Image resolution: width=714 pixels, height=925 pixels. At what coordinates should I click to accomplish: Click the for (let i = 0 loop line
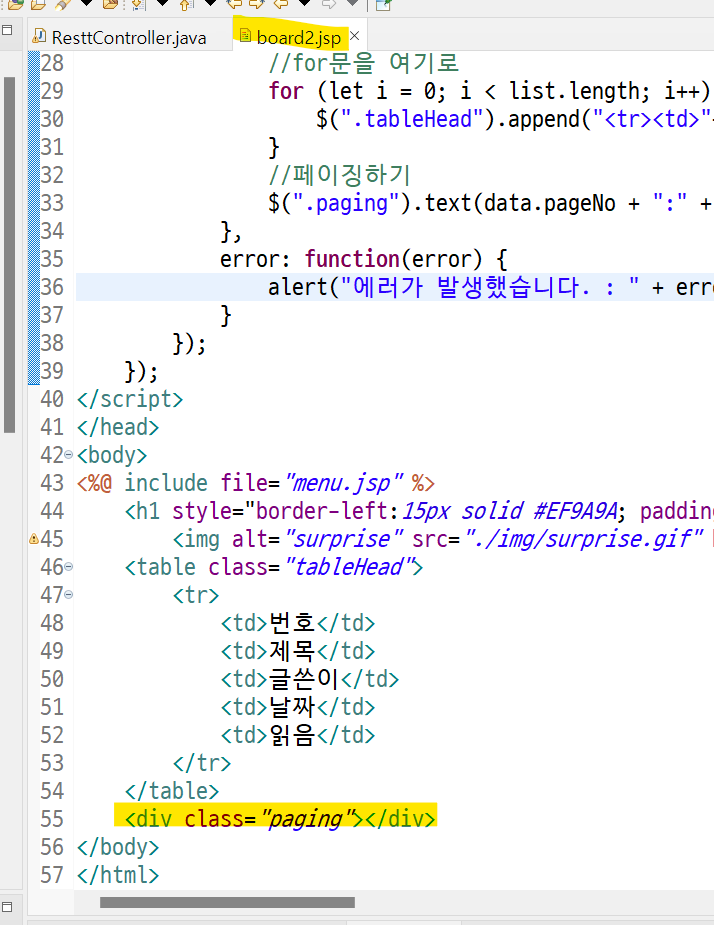[490, 91]
